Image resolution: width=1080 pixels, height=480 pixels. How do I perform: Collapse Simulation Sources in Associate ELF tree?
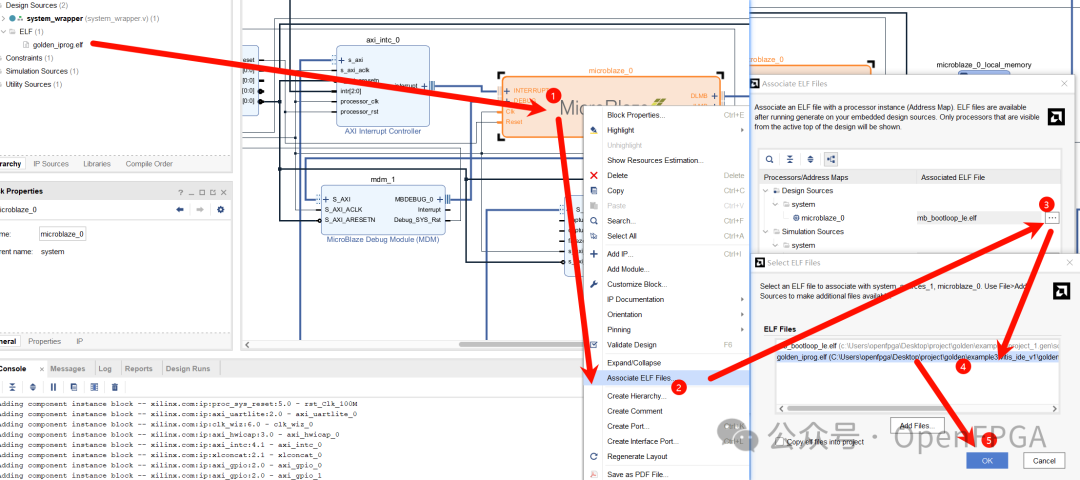(x=767, y=231)
